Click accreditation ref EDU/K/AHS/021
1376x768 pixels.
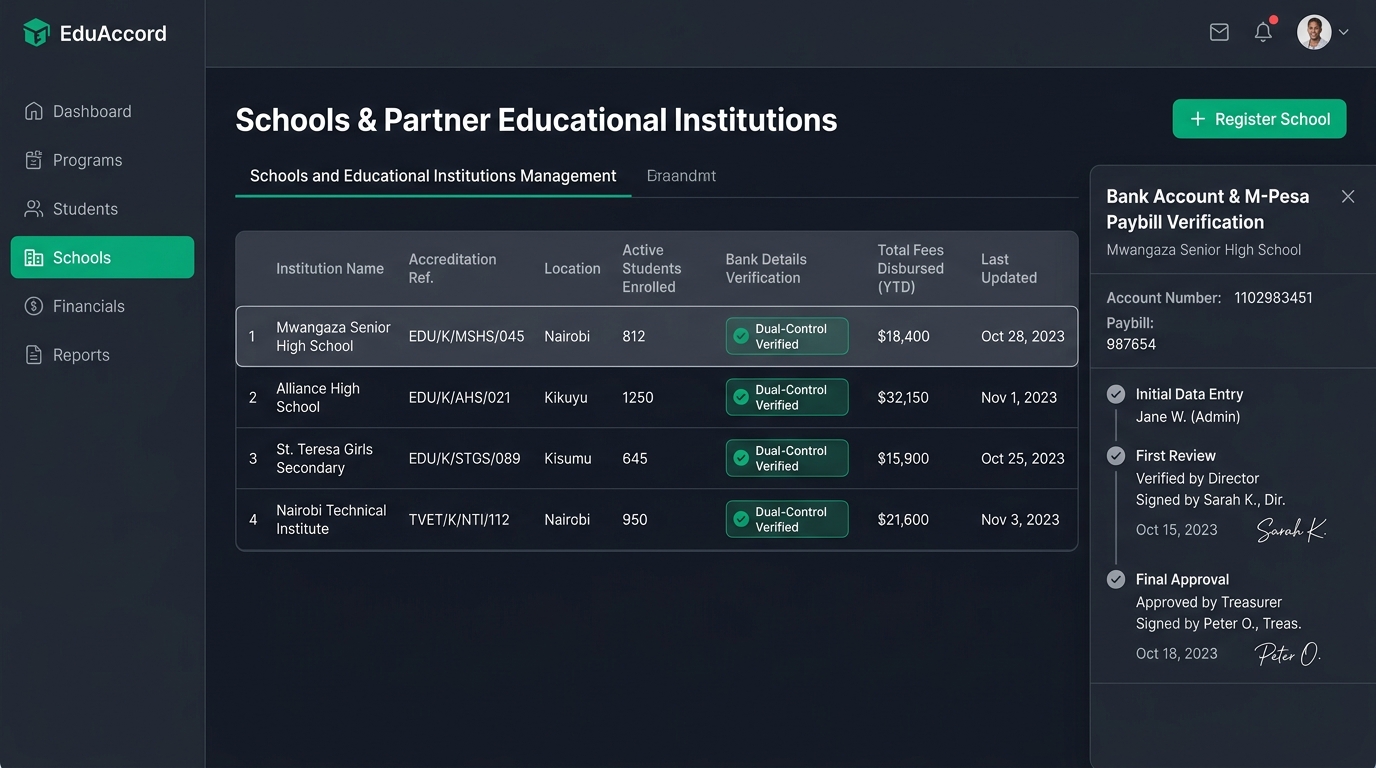(x=459, y=397)
